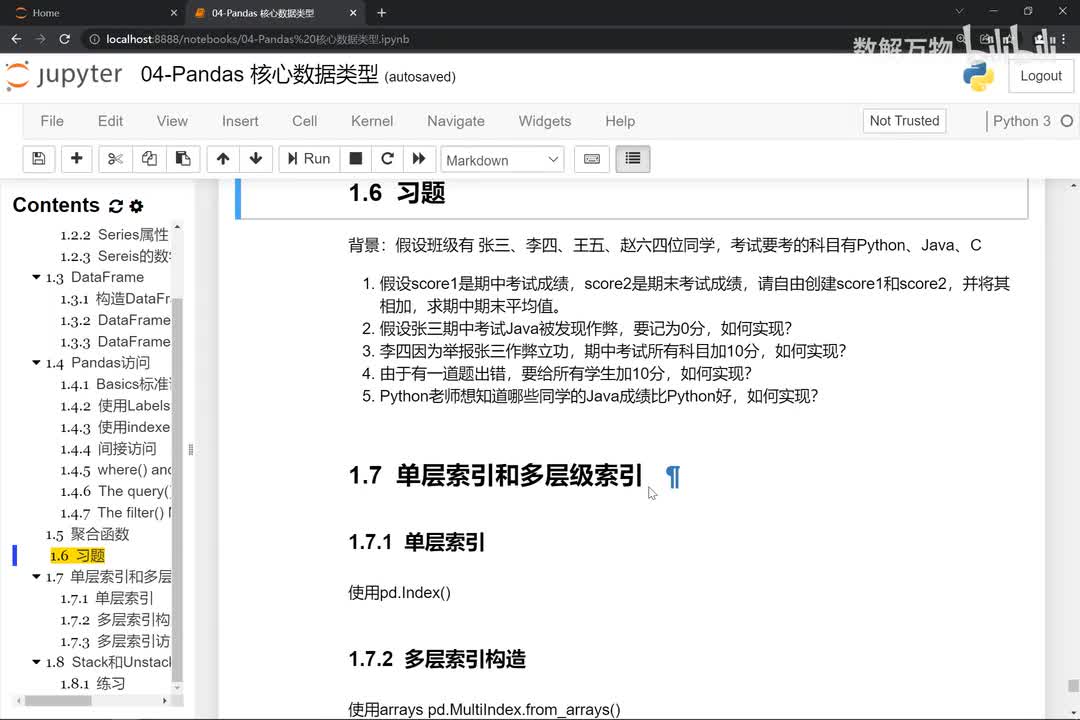This screenshot has width=1080, height=720.
Task: Open the Insert menu
Action: [240, 121]
